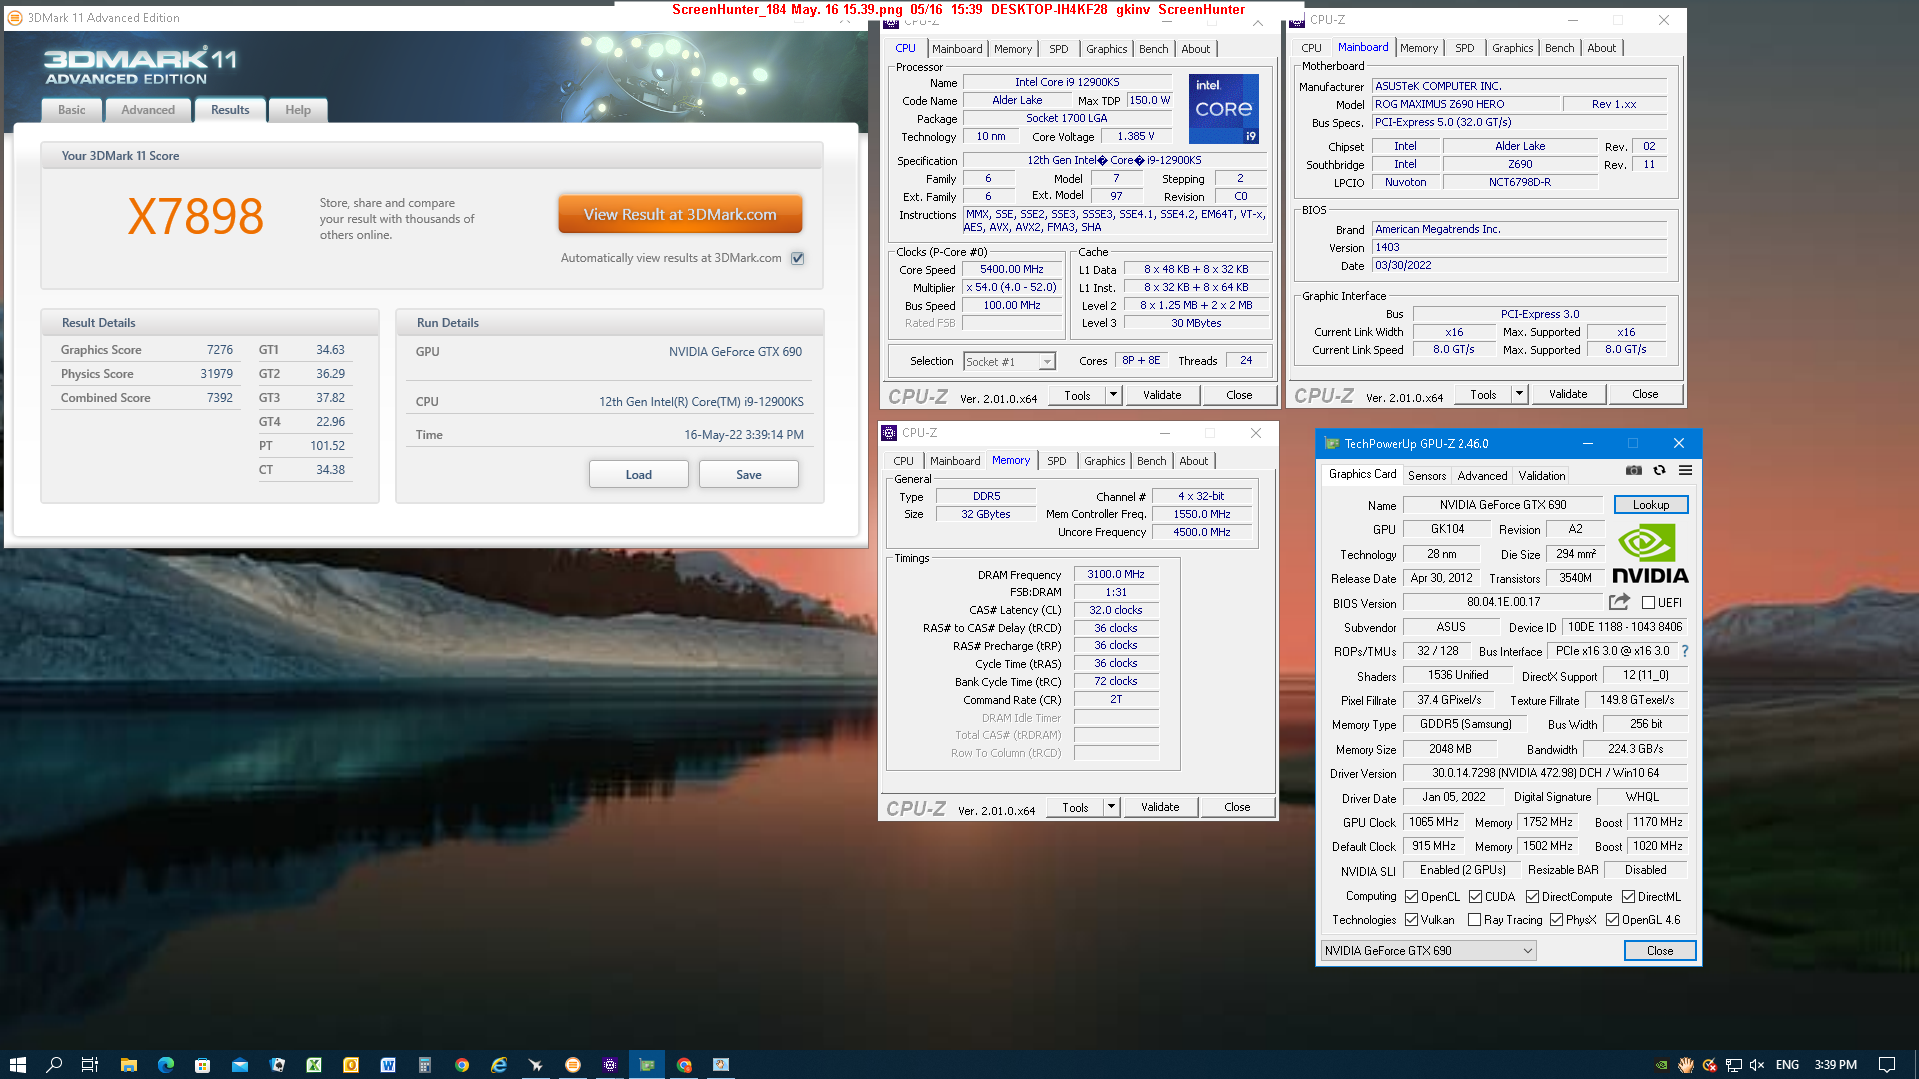
Task: Open Solitaire from the taskbar
Action: click(277, 1064)
